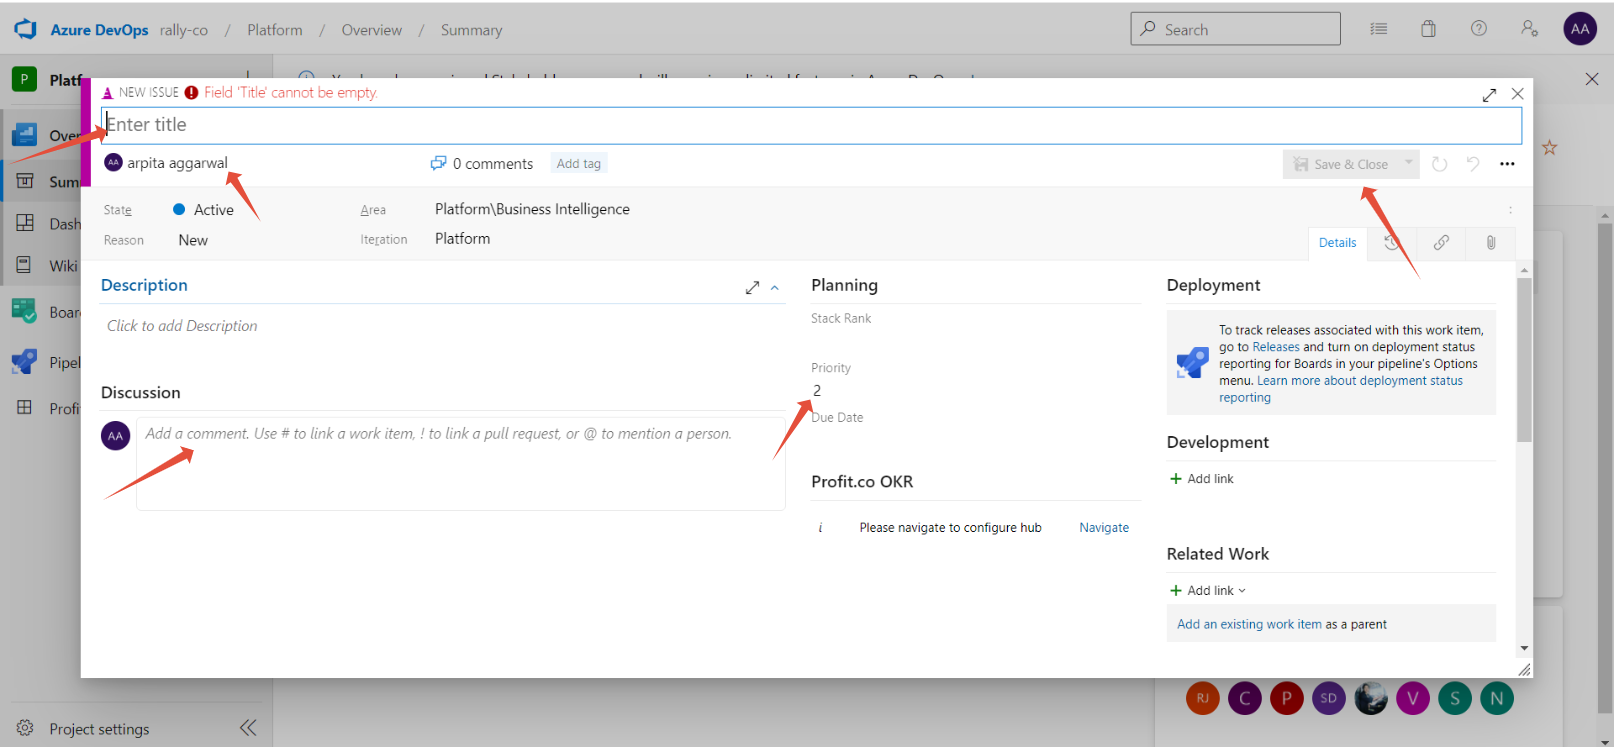Close the new issue dialog
Screen dimensions: 1614x747
[1517, 94]
